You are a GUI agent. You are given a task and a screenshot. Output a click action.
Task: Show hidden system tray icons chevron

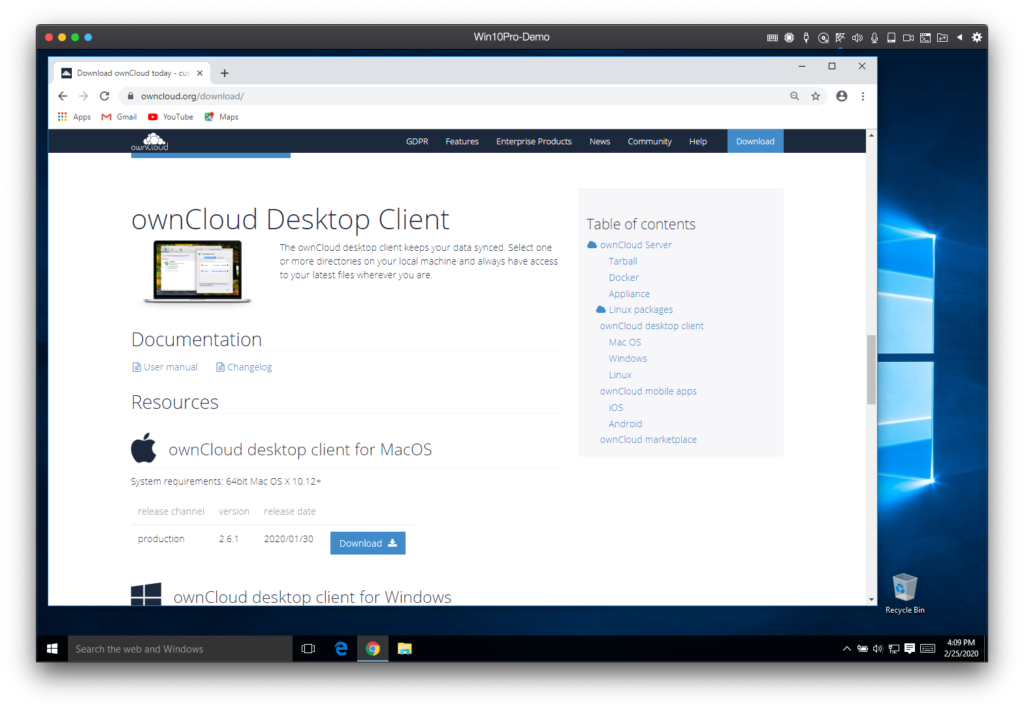pyautogui.click(x=846, y=649)
